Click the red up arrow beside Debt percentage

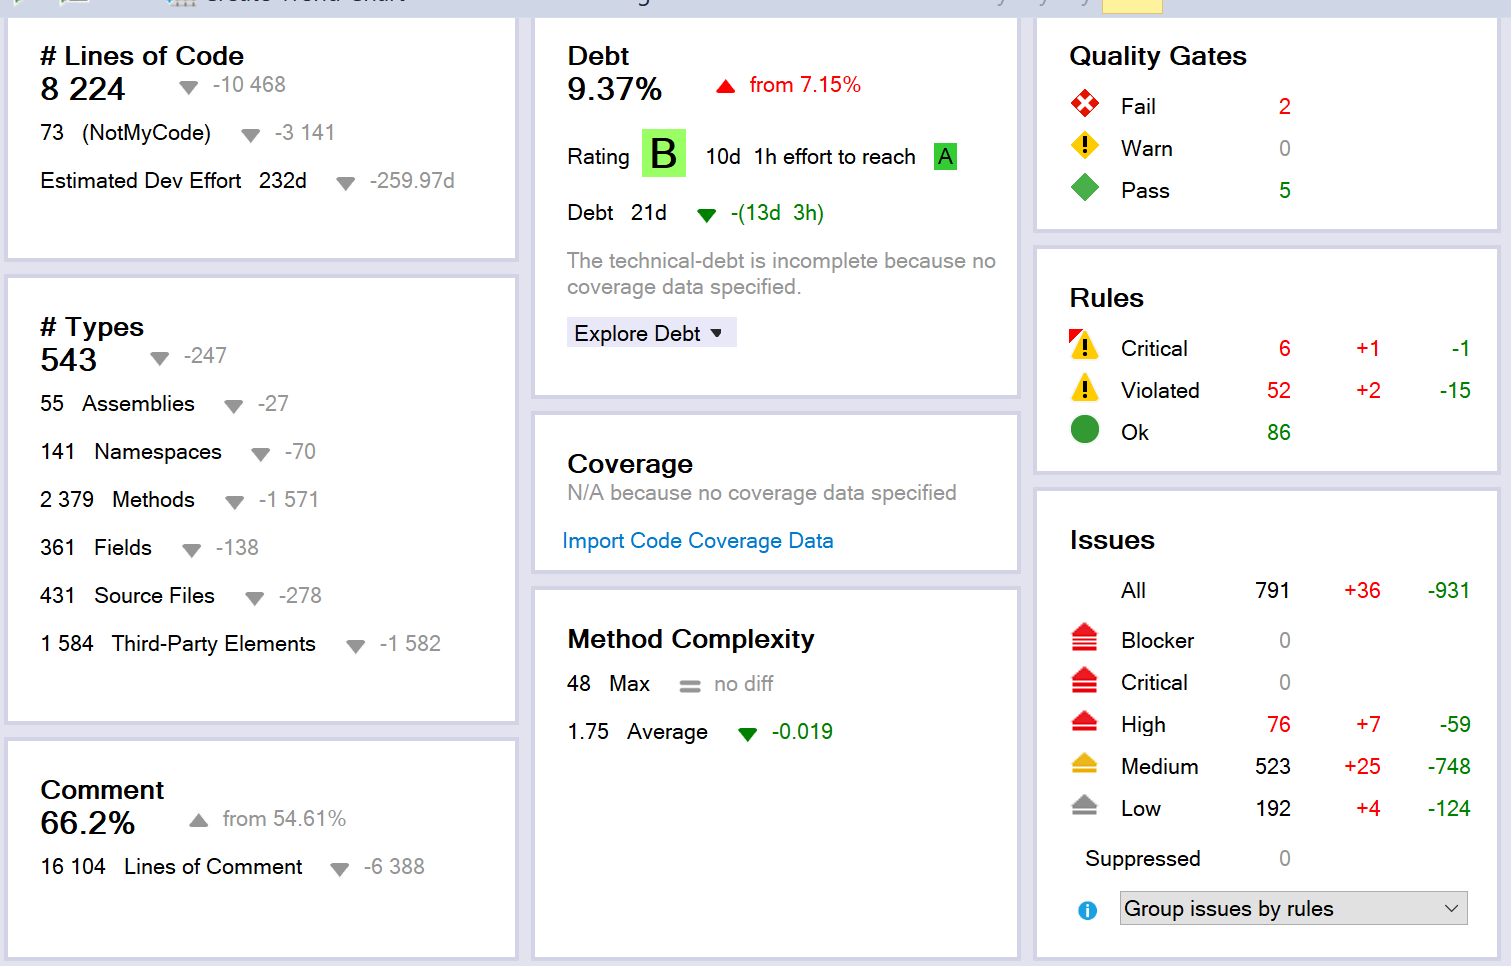click(726, 87)
